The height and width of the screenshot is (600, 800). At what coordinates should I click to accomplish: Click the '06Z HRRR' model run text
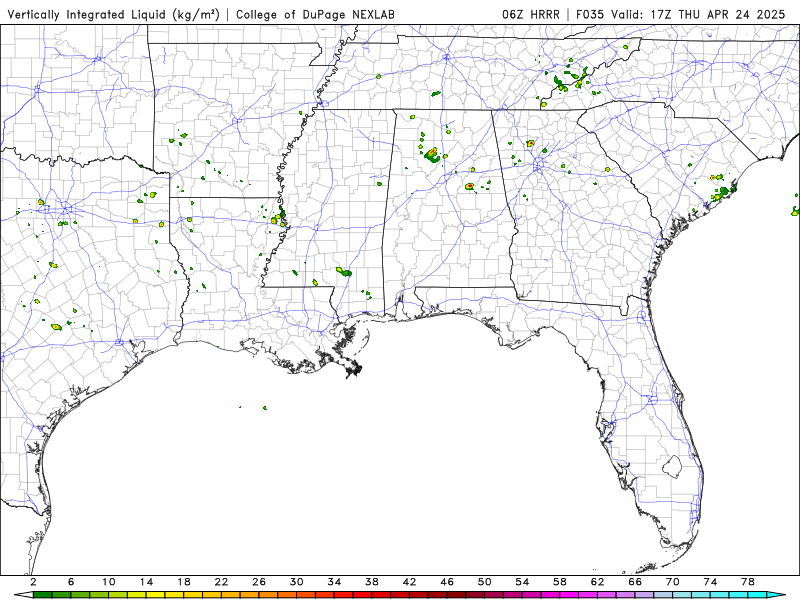(x=531, y=15)
